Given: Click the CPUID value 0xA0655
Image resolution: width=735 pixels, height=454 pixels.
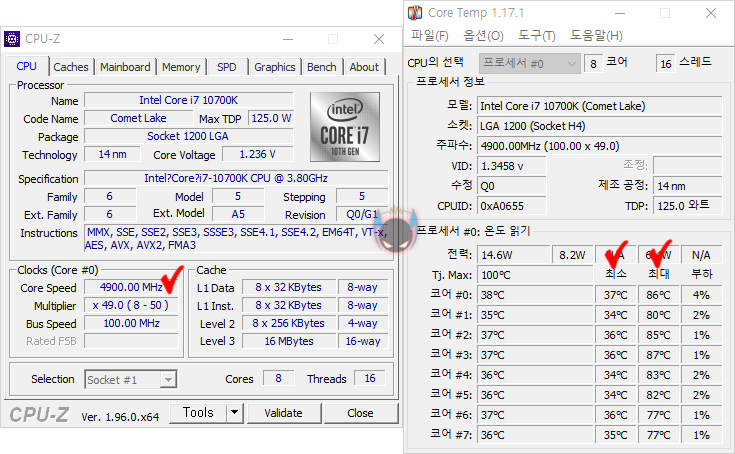Looking at the screenshot, I should point(512,206).
